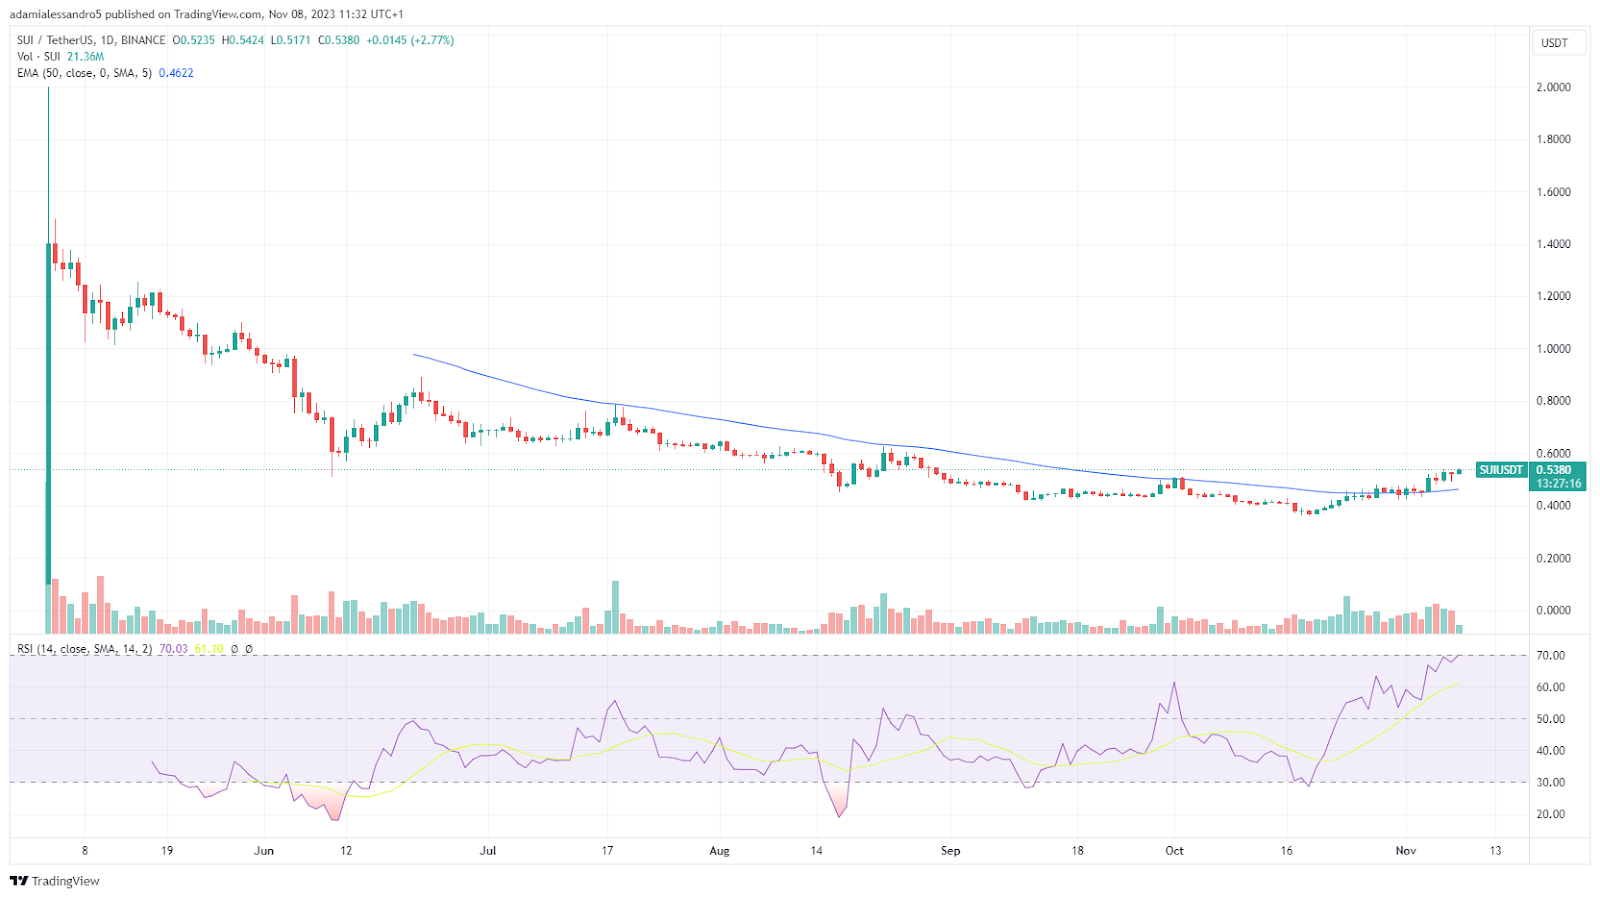The height and width of the screenshot is (898, 1600).
Task: Select the Vol · SUI indicator legend
Action: tap(39, 57)
